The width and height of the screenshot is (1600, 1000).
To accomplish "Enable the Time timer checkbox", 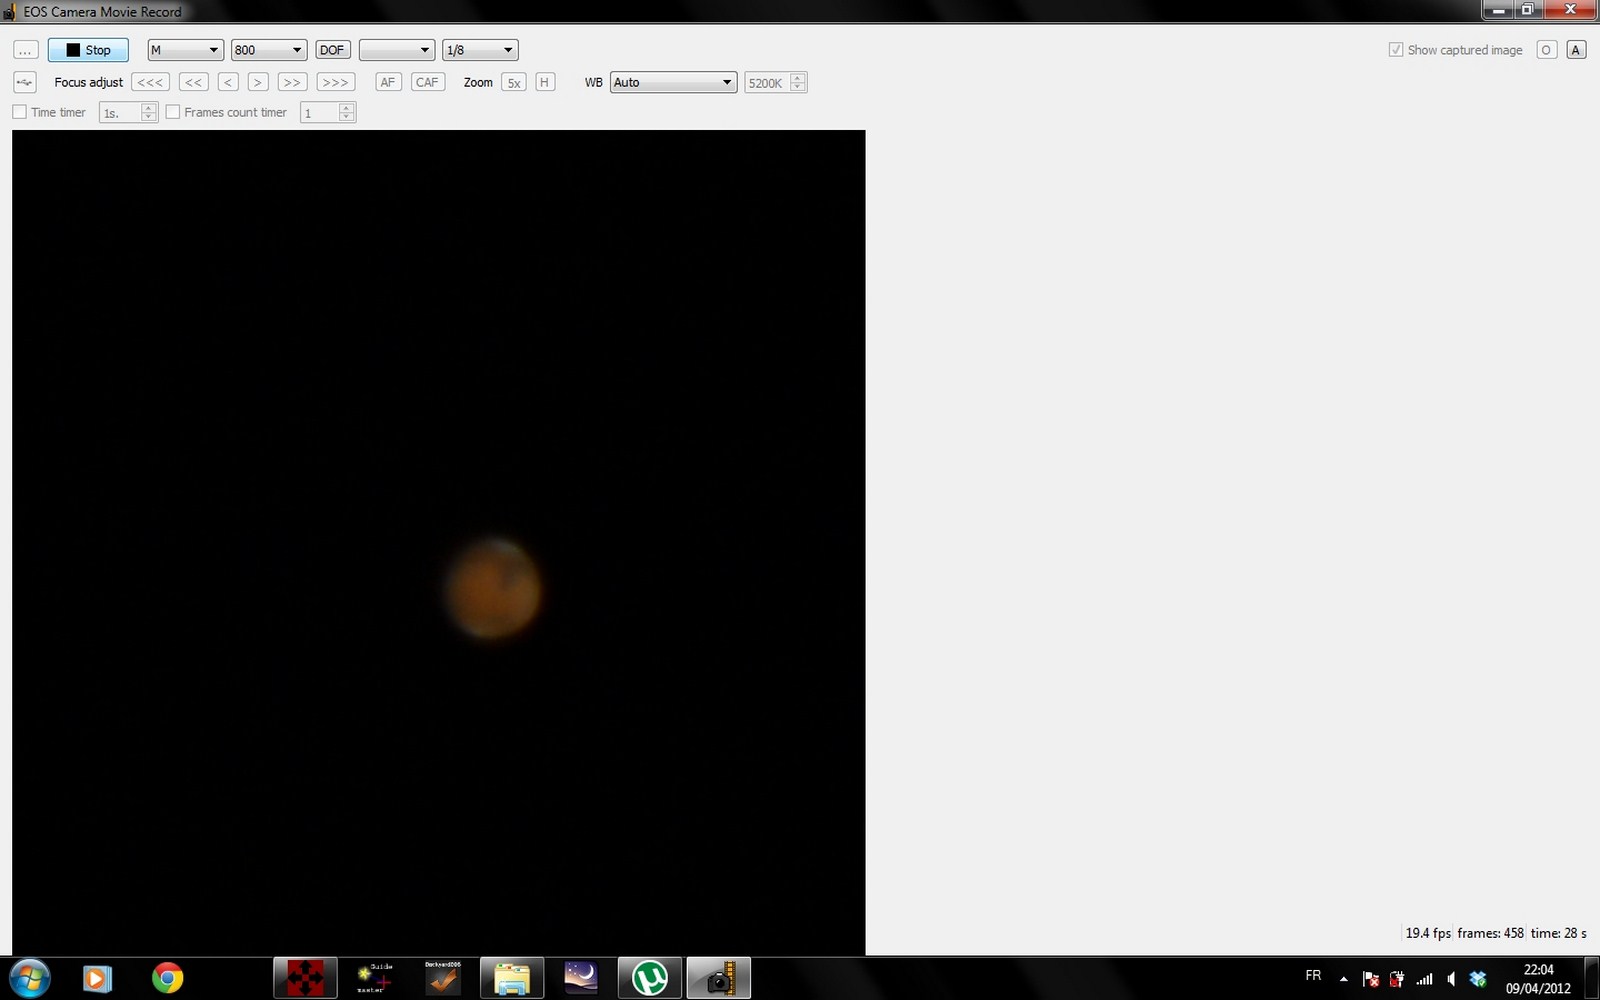I will [20, 112].
